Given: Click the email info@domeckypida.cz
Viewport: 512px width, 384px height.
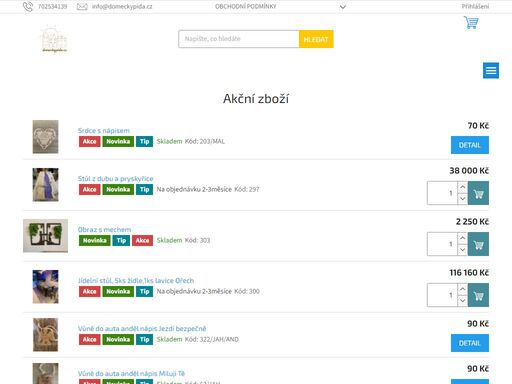Looking at the screenshot, I should click(122, 6).
